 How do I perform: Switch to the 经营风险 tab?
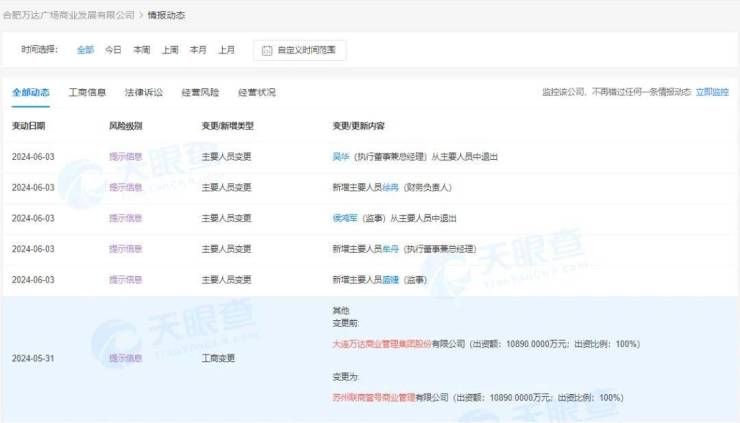(x=200, y=92)
